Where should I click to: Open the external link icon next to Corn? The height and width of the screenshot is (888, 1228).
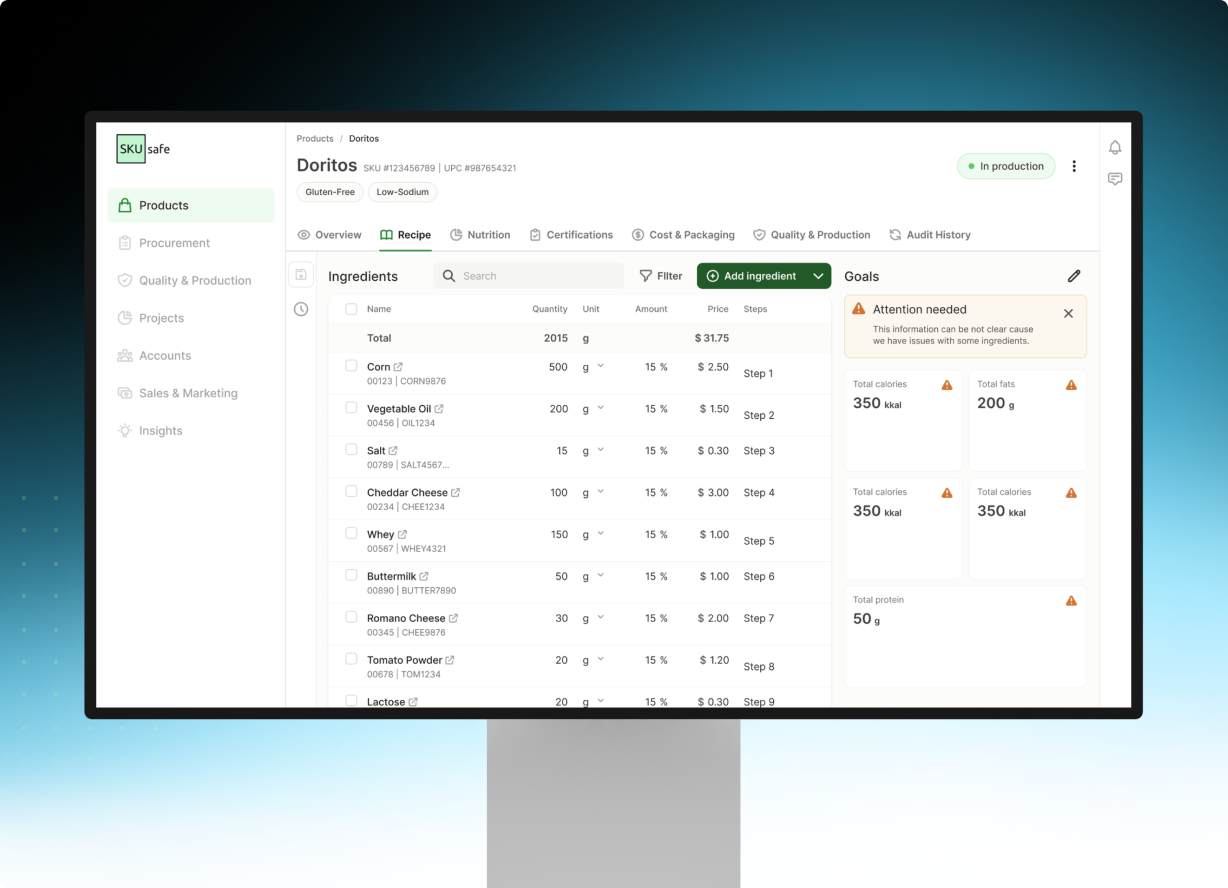pyautogui.click(x=398, y=367)
